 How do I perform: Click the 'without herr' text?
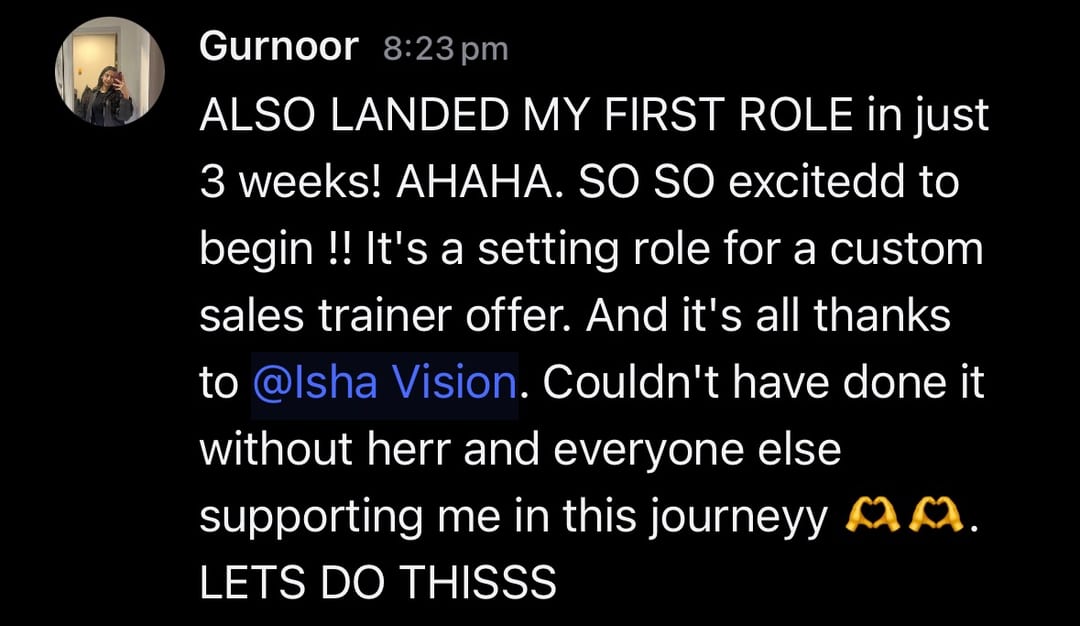(x=325, y=449)
